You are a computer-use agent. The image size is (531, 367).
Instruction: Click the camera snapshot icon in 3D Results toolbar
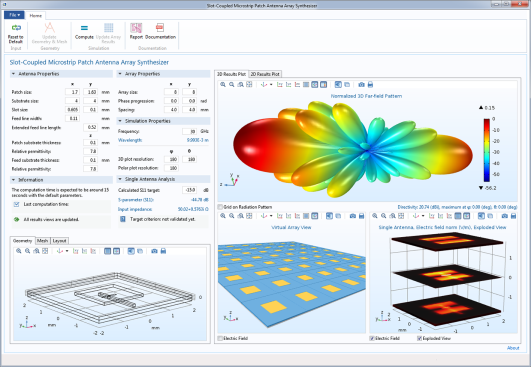click(361, 85)
